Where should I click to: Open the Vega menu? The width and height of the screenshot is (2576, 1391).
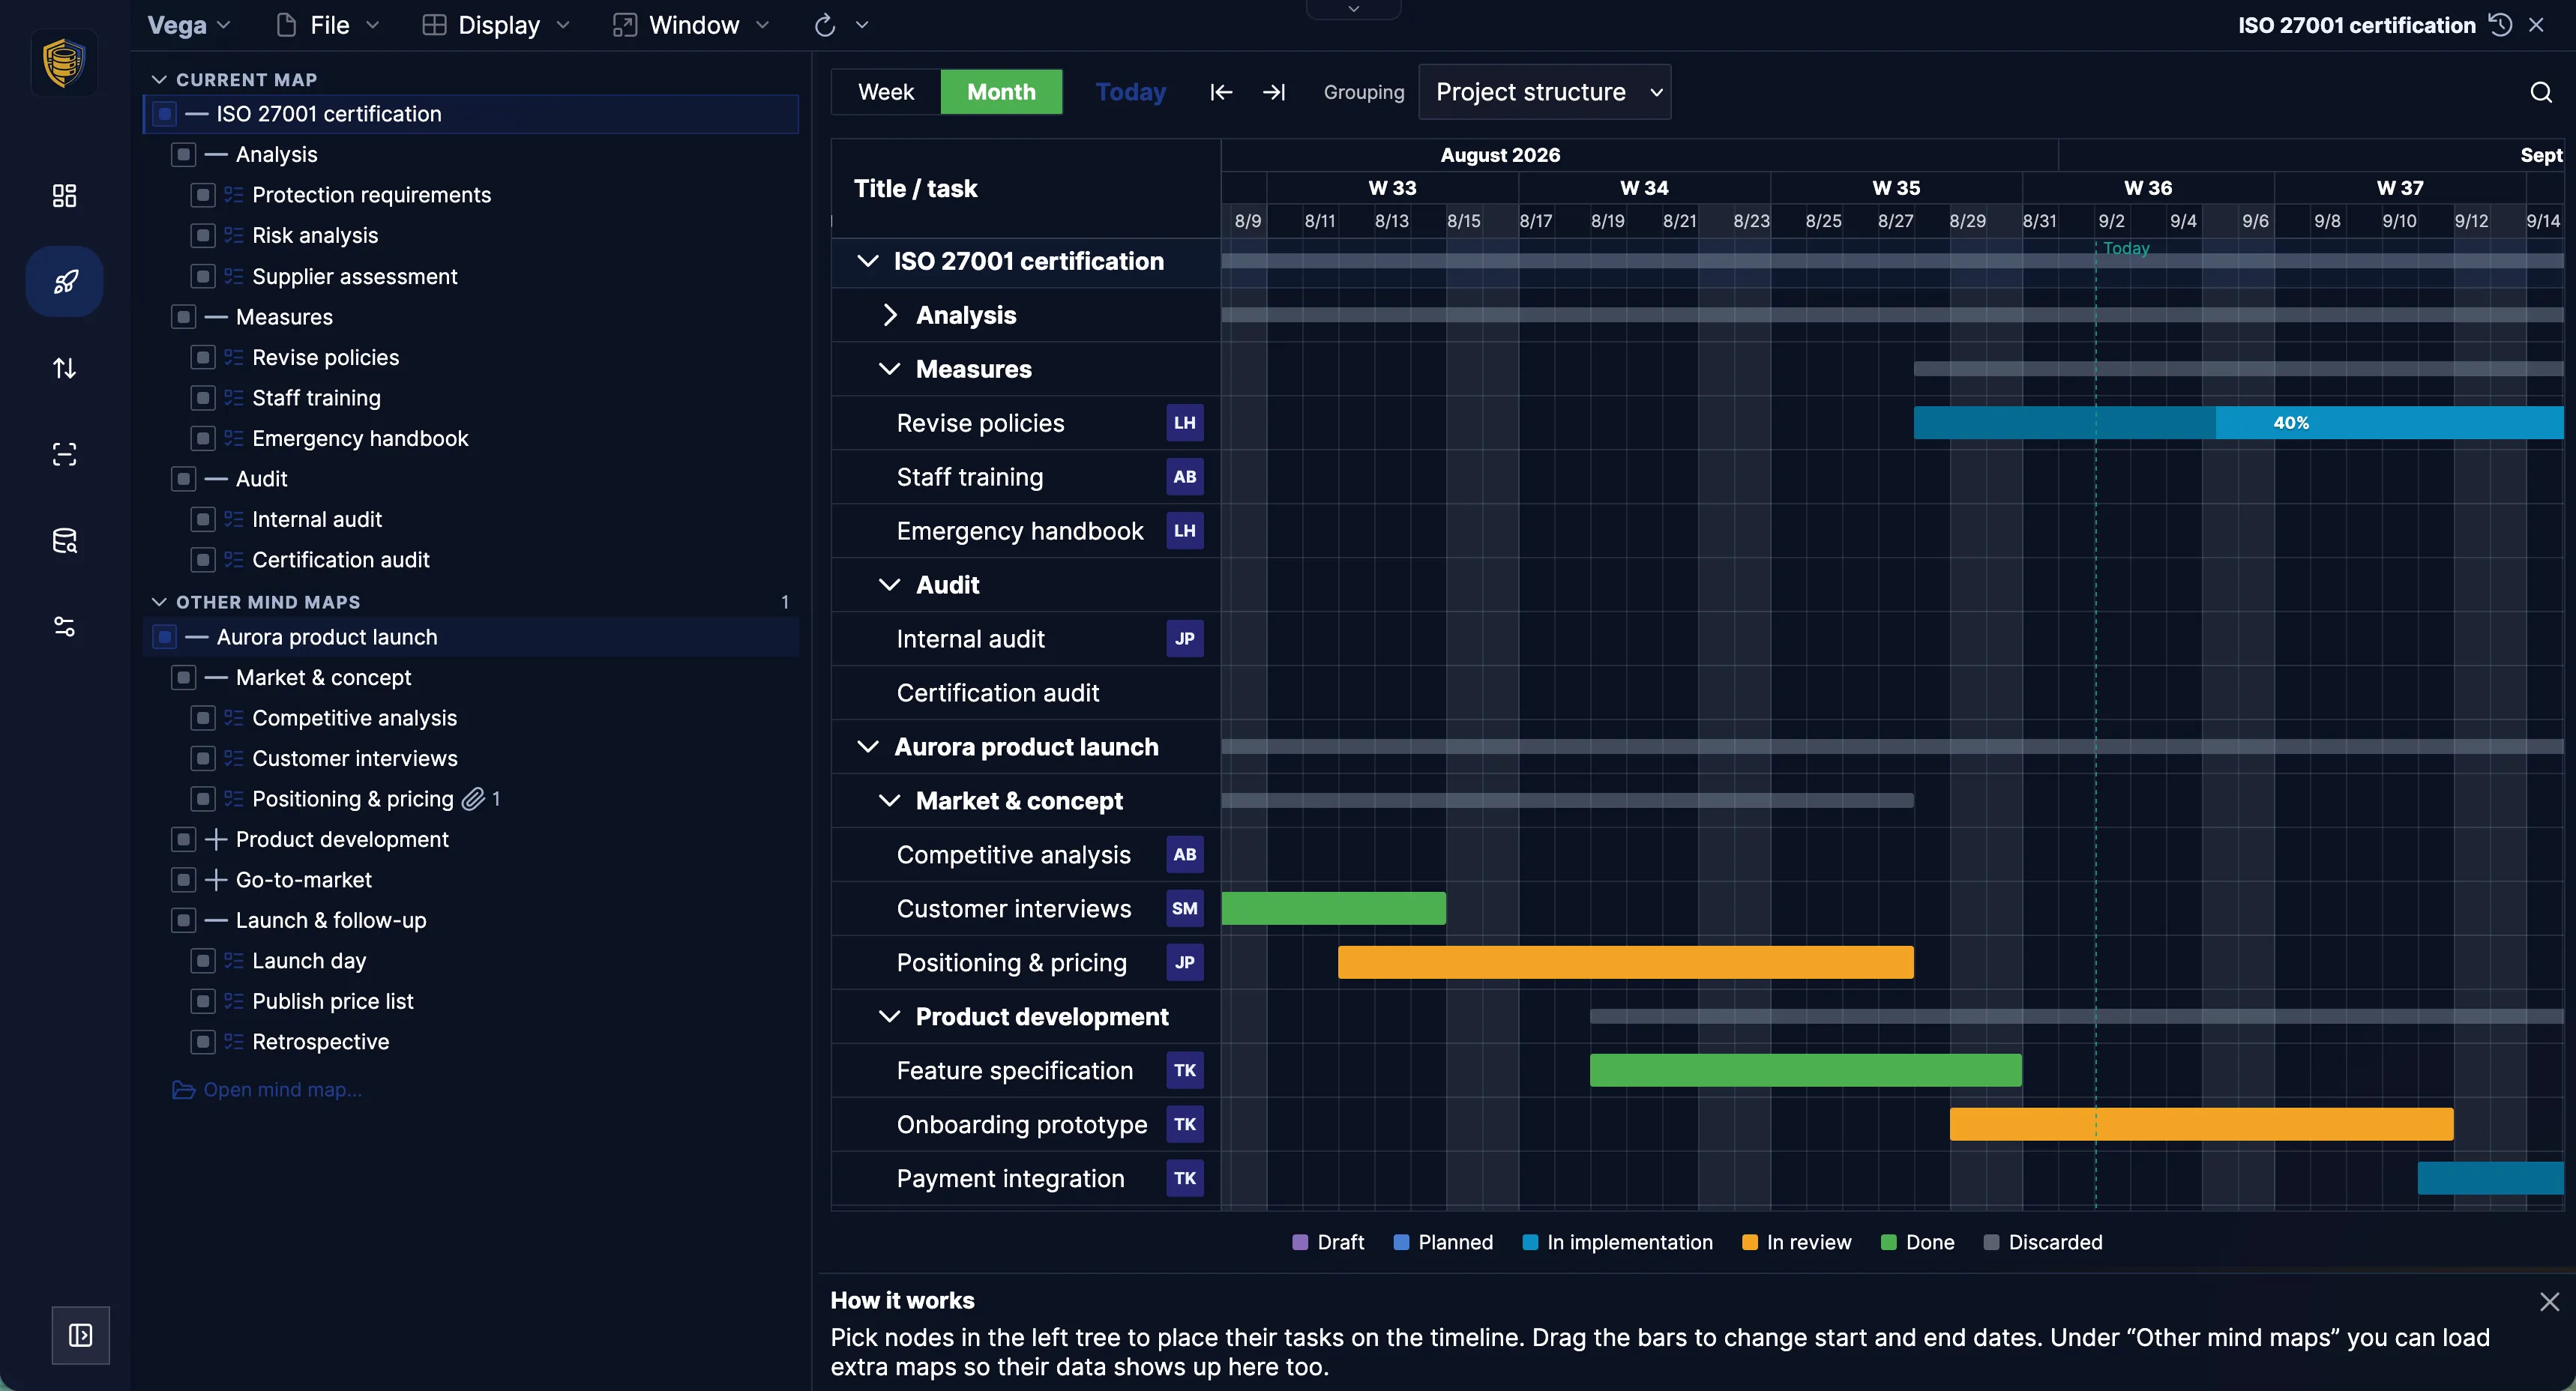189,25
